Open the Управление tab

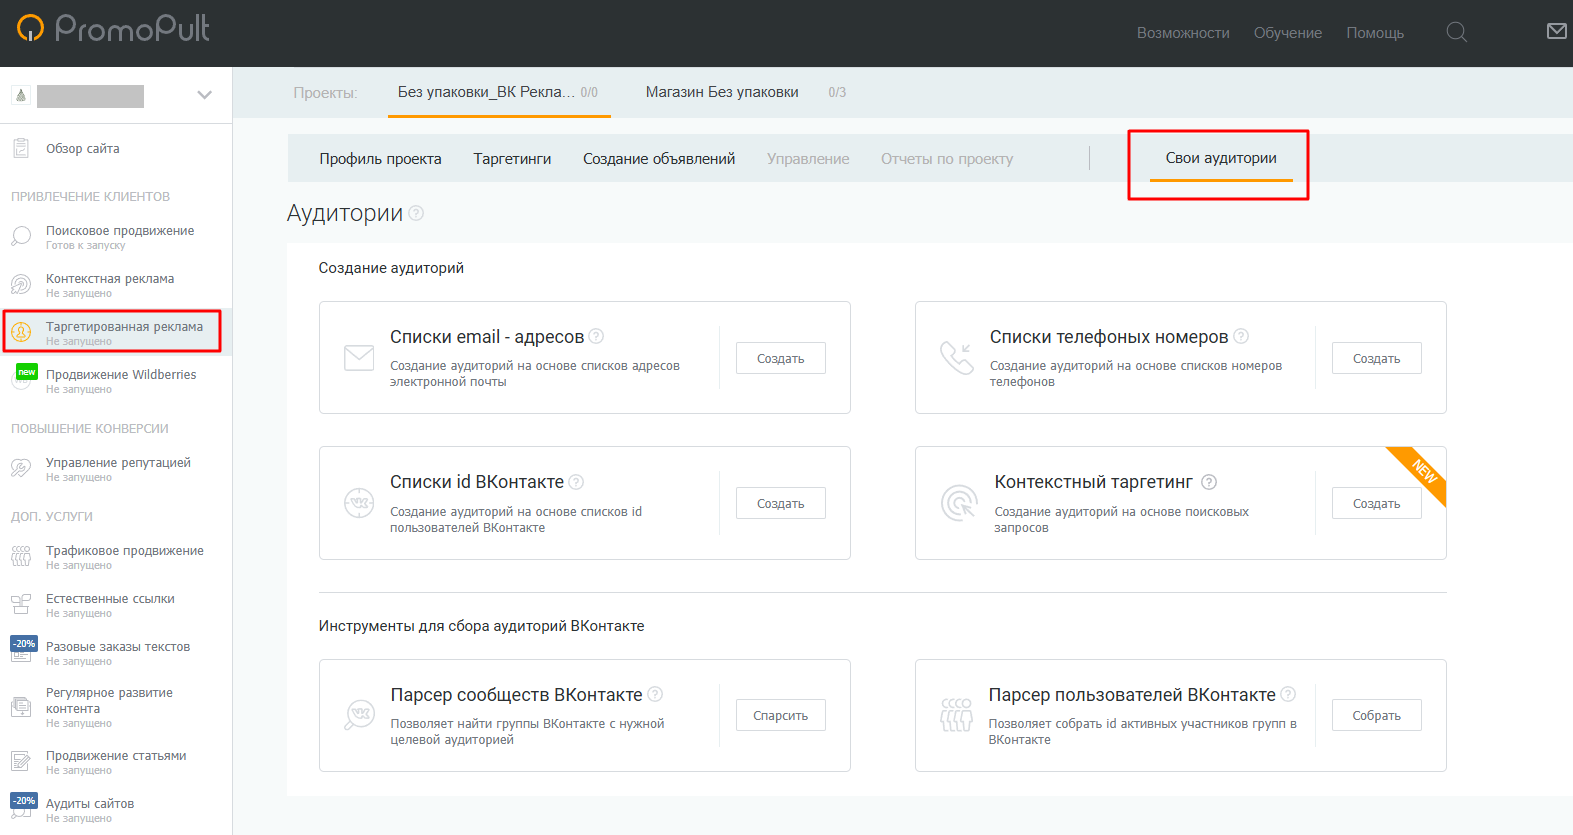coord(808,159)
